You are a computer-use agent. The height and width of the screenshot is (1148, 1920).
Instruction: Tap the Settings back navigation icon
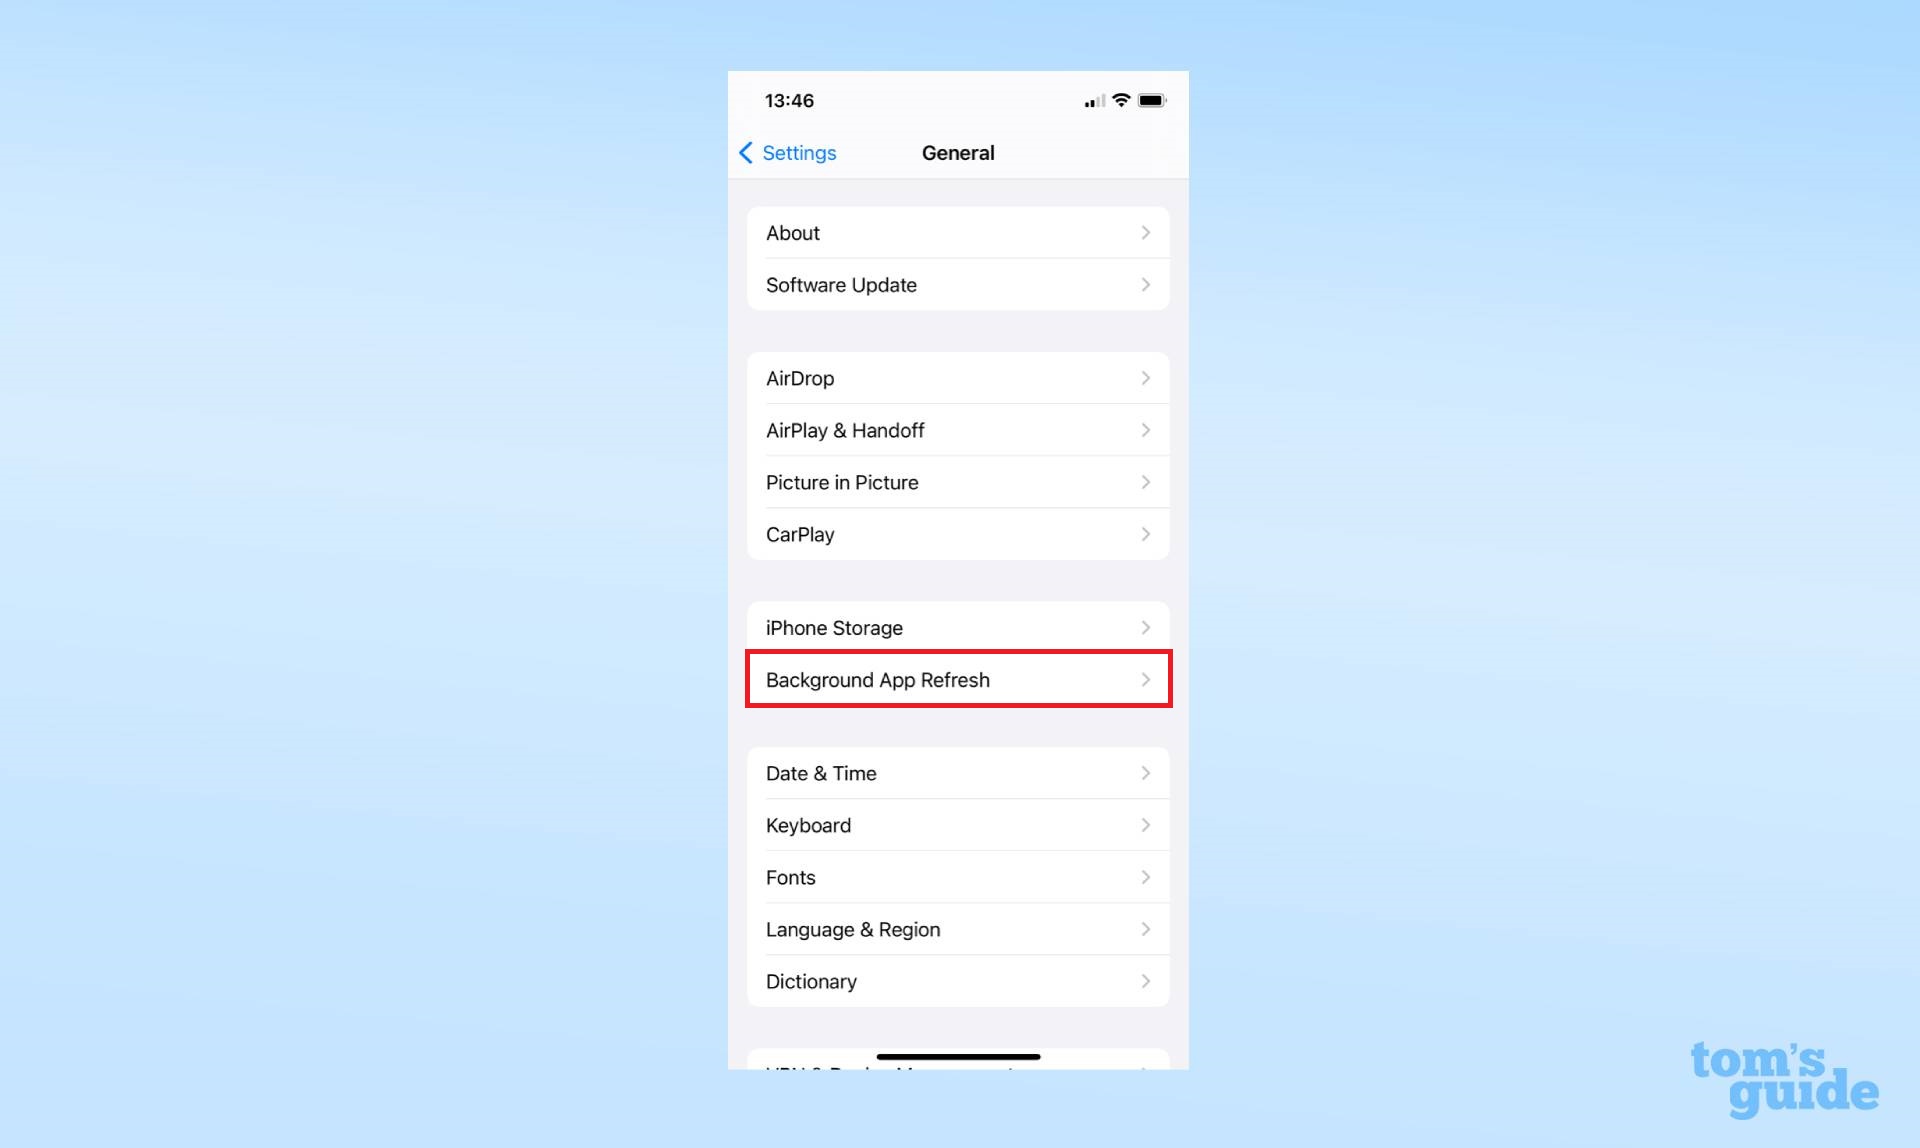746,152
